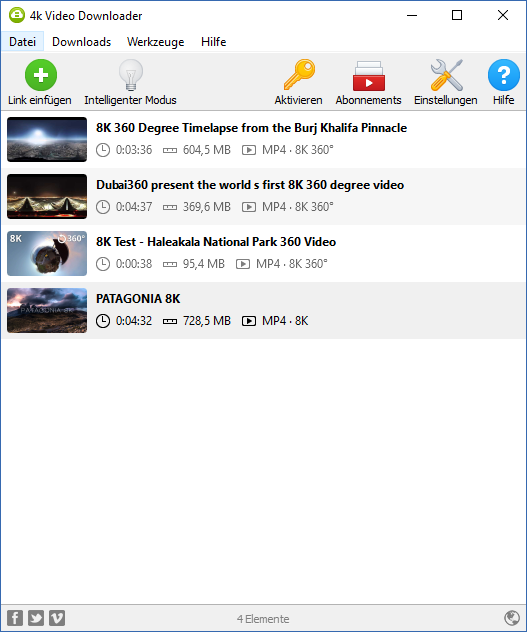The image size is (527, 632).
Task: Click format icon of Dubai360 video
Action: (x=249, y=207)
